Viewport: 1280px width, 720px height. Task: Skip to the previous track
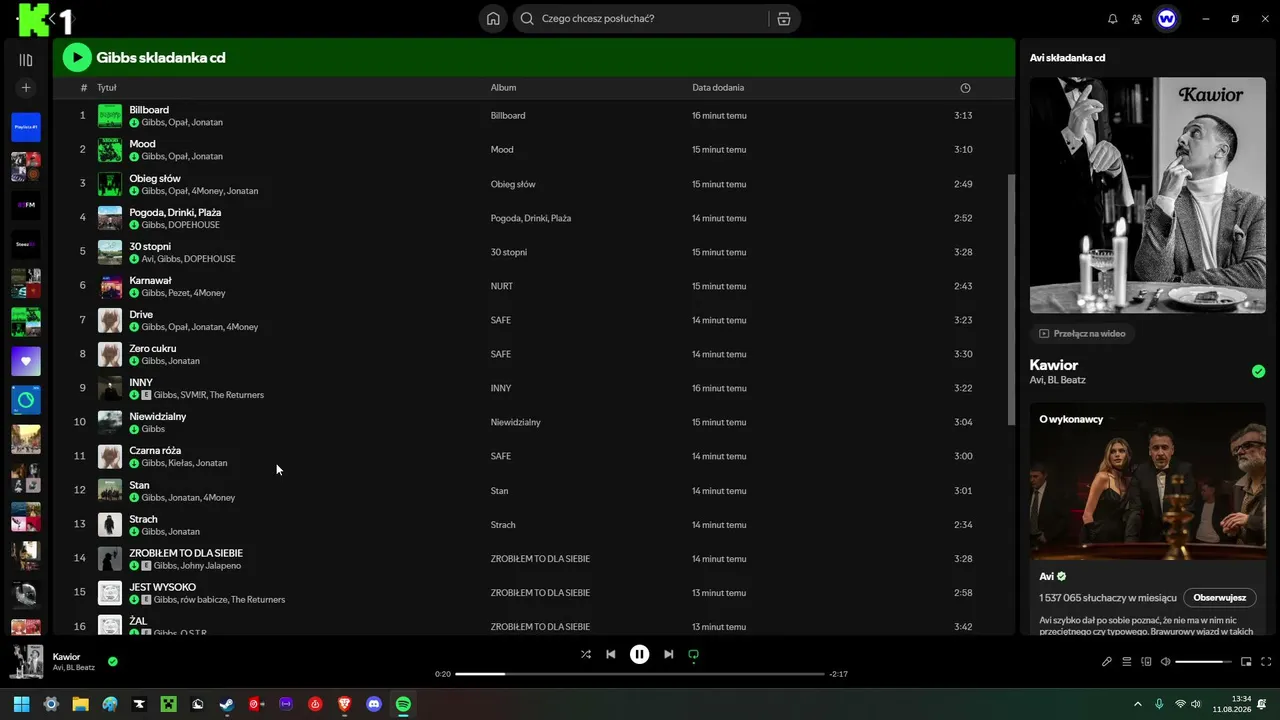611,654
